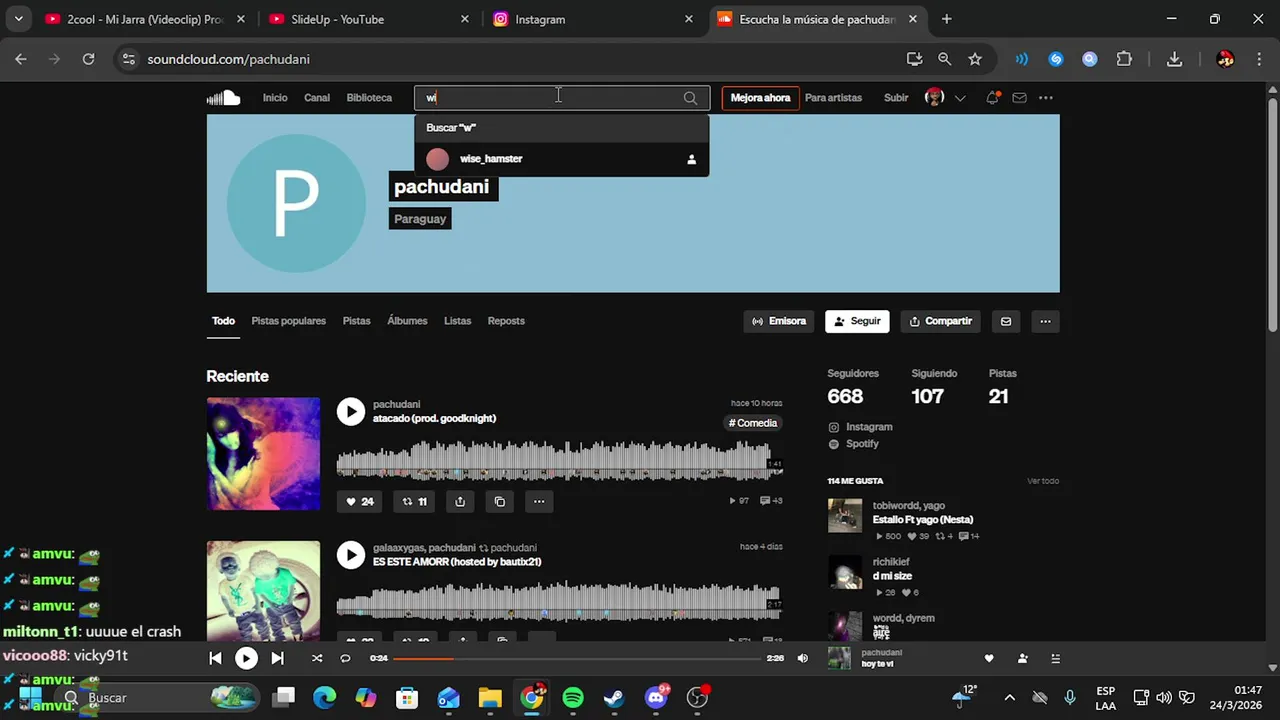
Task: Share the atacado track
Action: pos(460,501)
